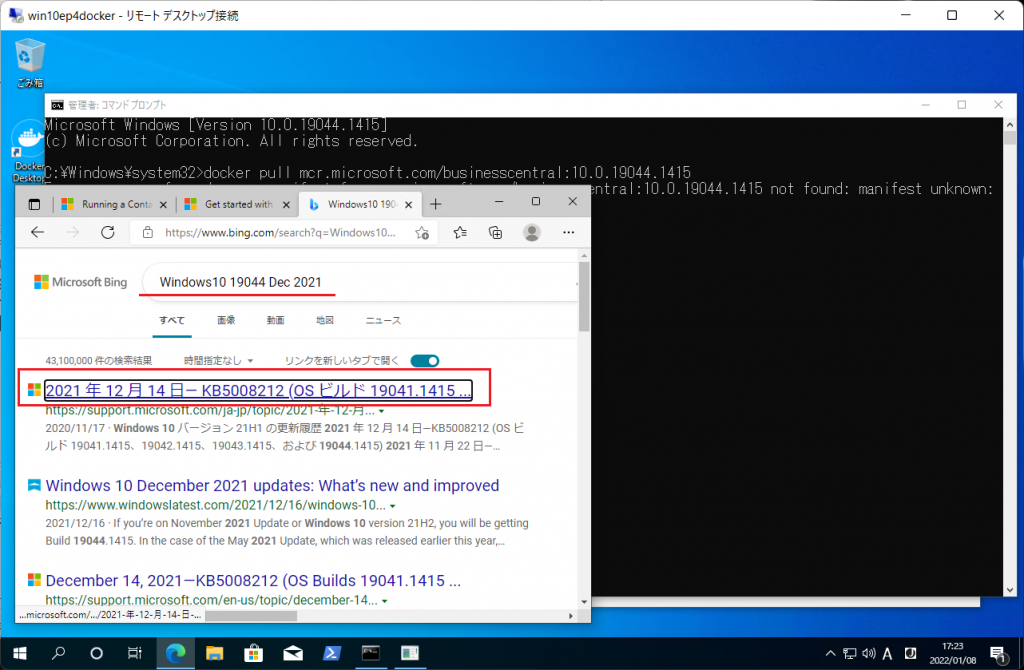
Task: Close the 'Running a Conta' tab
Action: [x=163, y=205]
